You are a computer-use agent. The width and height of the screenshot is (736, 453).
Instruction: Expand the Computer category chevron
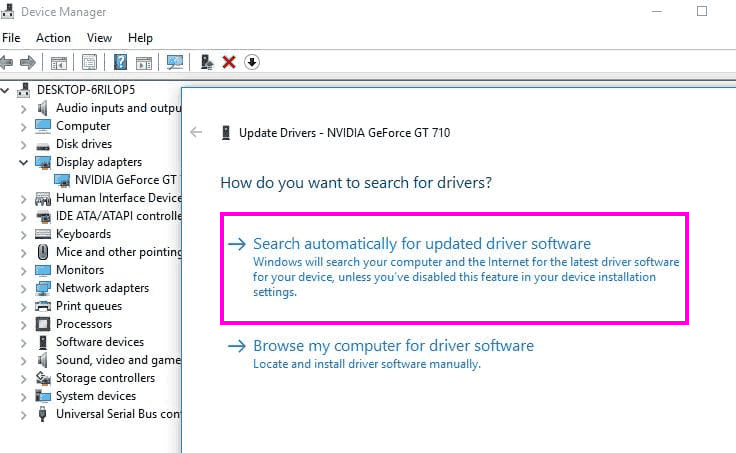coord(23,127)
